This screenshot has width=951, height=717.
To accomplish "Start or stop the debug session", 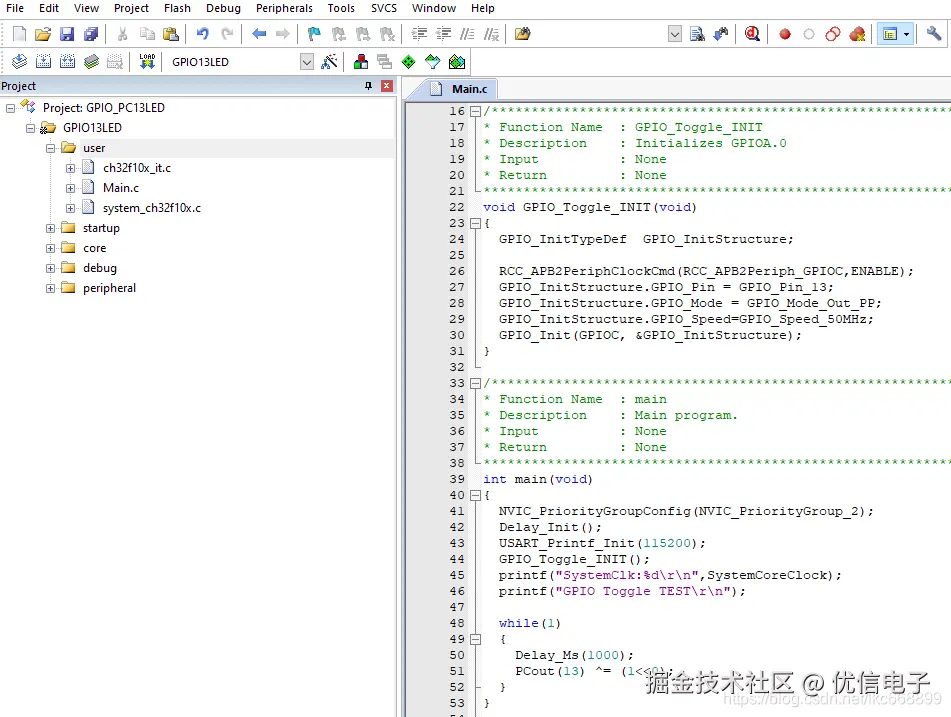I will tap(753, 34).
